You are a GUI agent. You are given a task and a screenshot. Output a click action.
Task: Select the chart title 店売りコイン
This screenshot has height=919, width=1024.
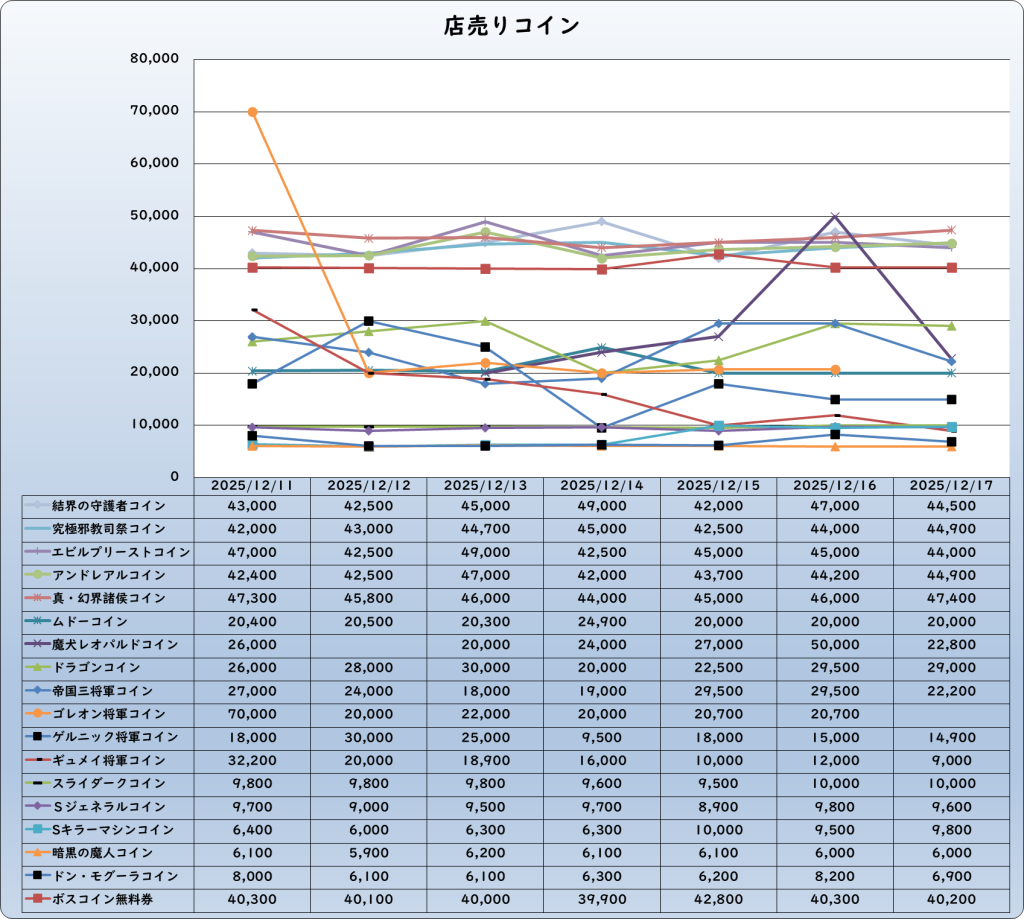(512, 27)
